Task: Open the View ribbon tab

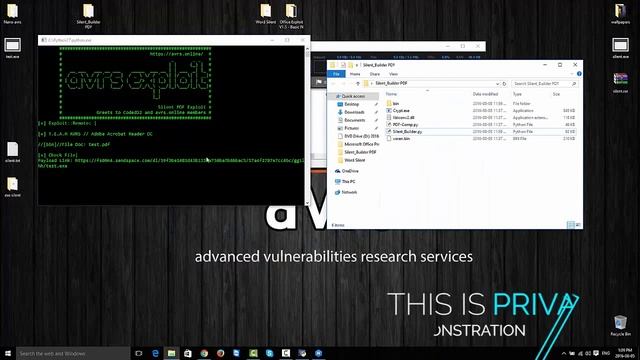Action: pos(393,74)
